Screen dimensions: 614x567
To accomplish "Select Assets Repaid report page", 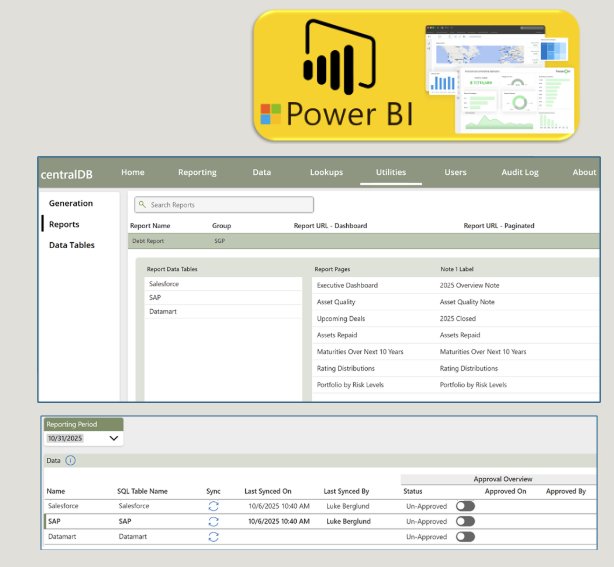I will click(x=337, y=335).
